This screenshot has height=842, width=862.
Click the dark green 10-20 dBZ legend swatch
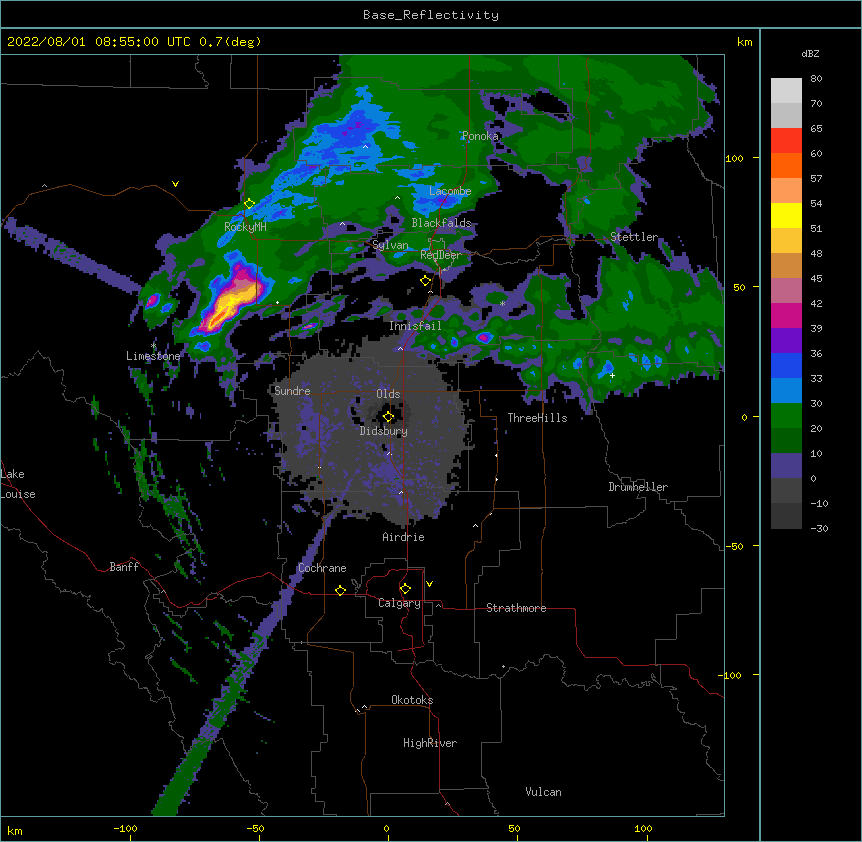coord(786,441)
